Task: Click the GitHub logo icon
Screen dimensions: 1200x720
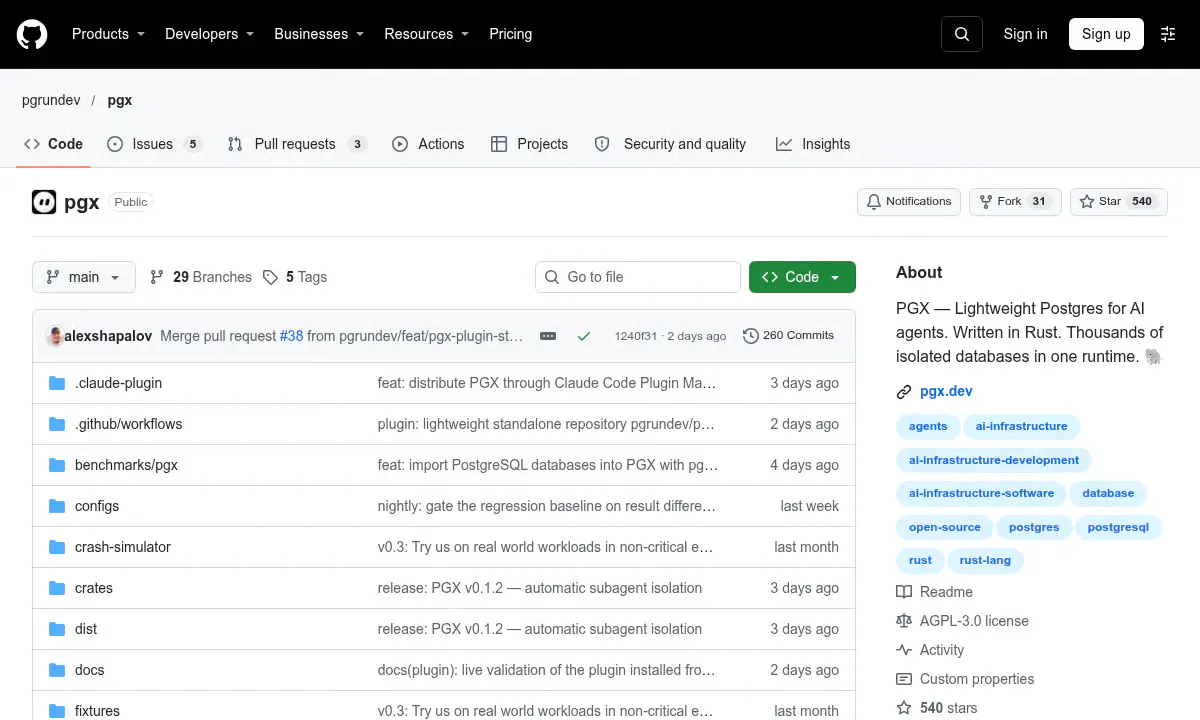Action: coord(32,34)
